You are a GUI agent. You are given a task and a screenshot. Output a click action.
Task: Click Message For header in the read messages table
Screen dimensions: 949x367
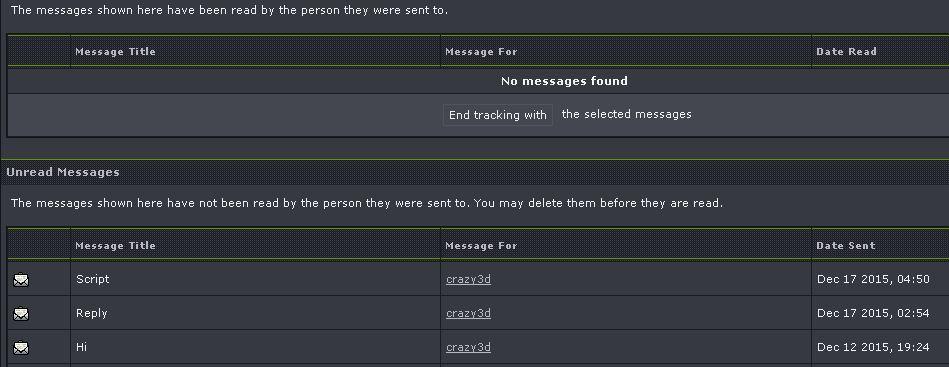point(481,51)
